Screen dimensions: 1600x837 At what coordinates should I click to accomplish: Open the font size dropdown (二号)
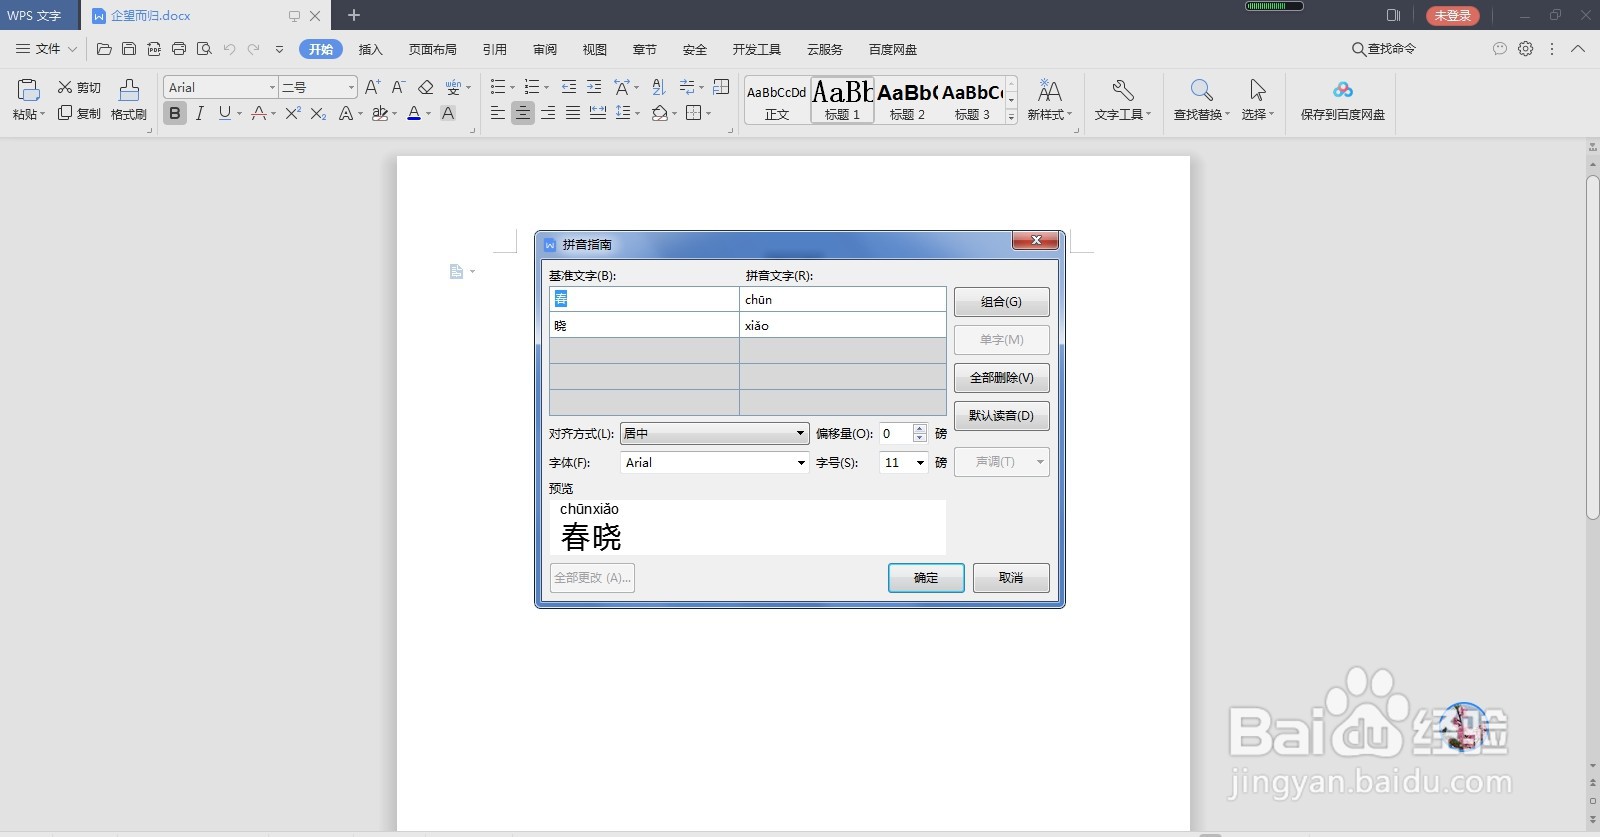click(x=351, y=88)
